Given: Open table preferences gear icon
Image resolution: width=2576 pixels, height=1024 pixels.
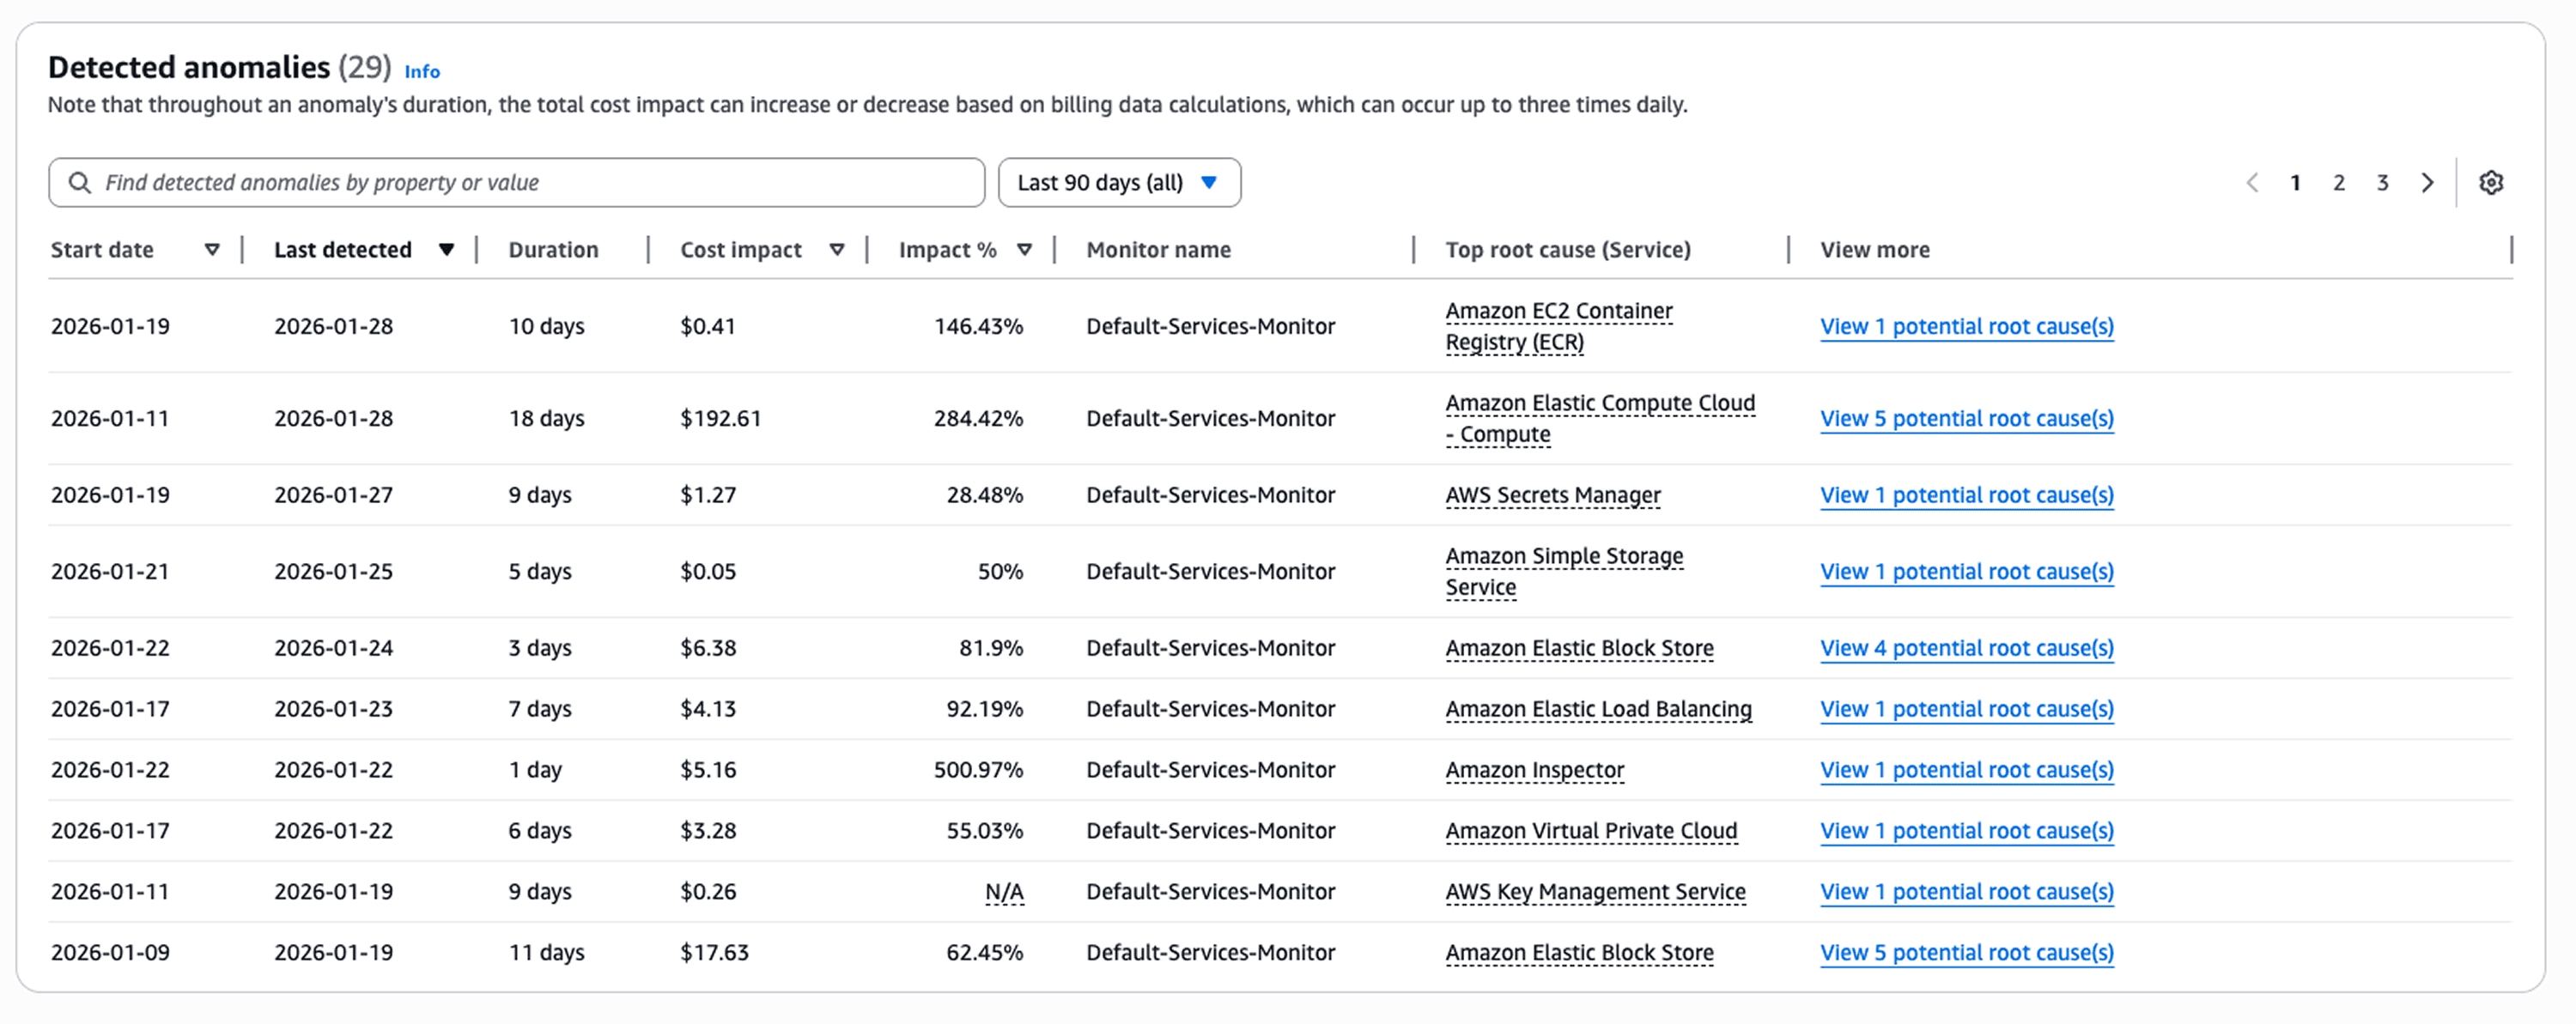Looking at the screenshot, I should pos(2490,183).
